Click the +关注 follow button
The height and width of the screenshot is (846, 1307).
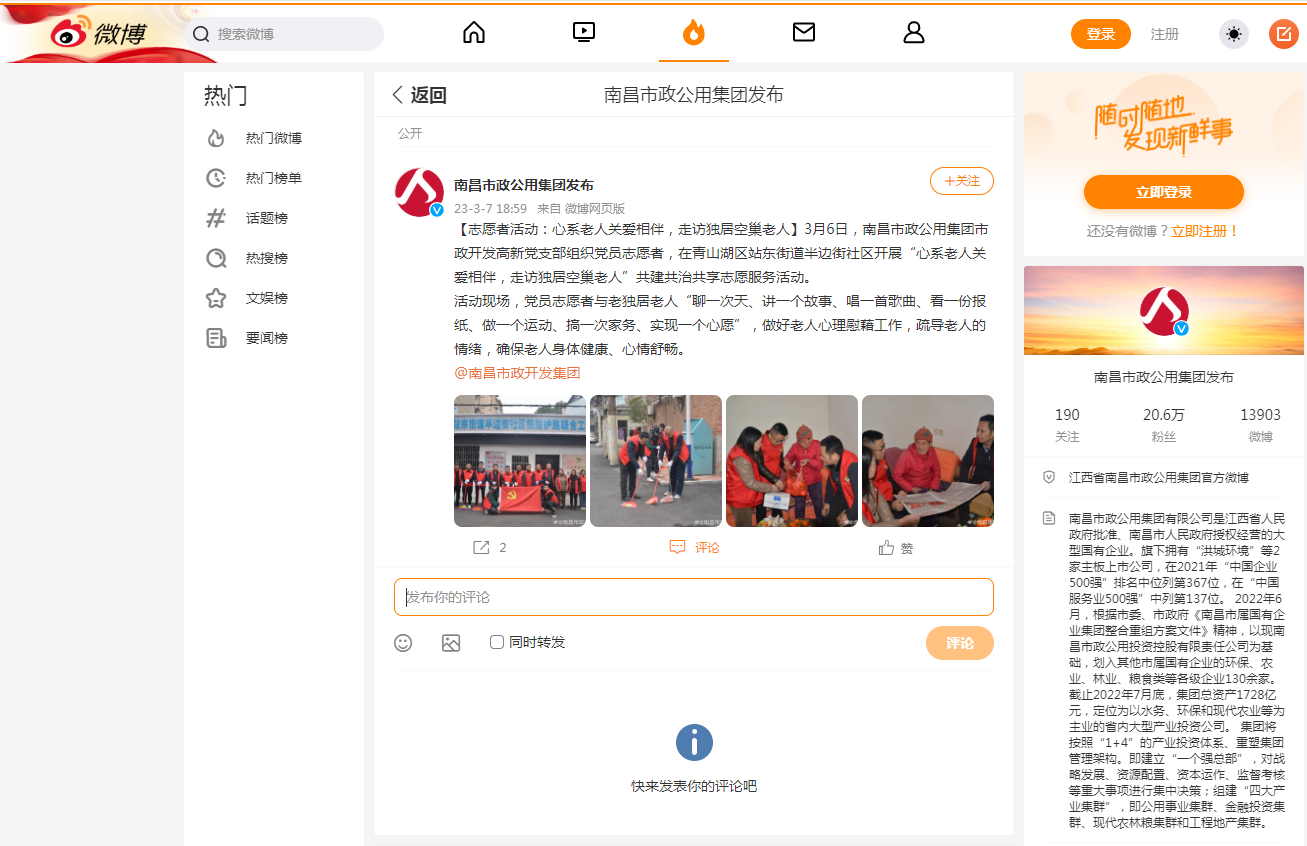962,181
